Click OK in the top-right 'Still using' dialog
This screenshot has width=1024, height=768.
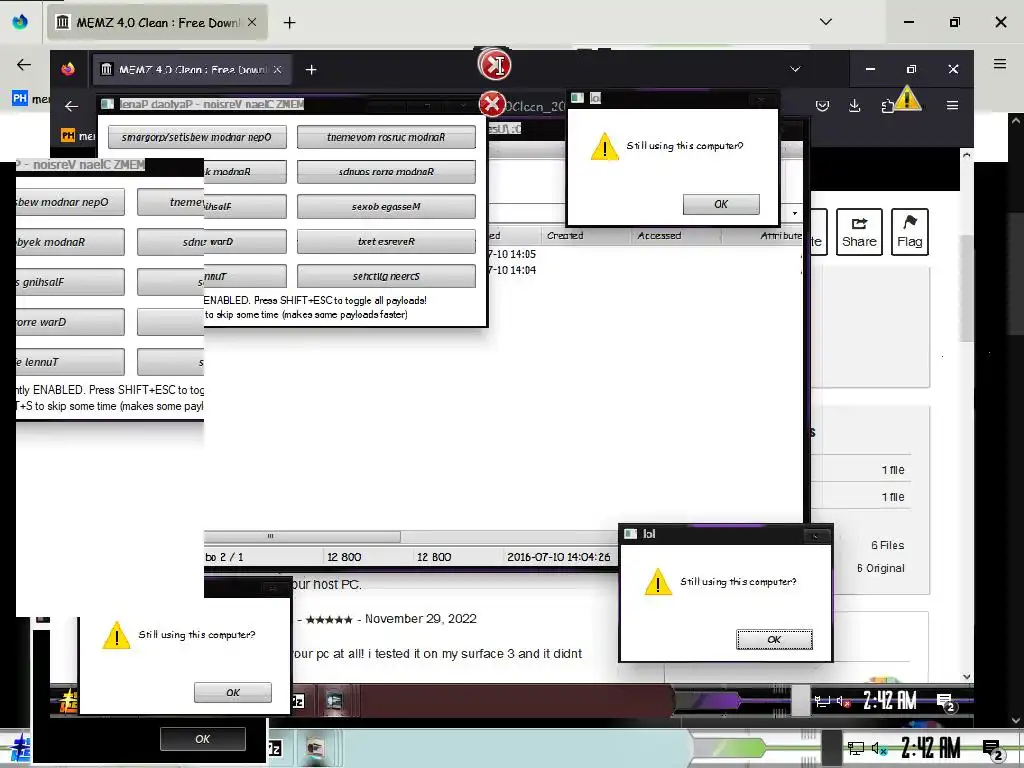coord(721,204)
